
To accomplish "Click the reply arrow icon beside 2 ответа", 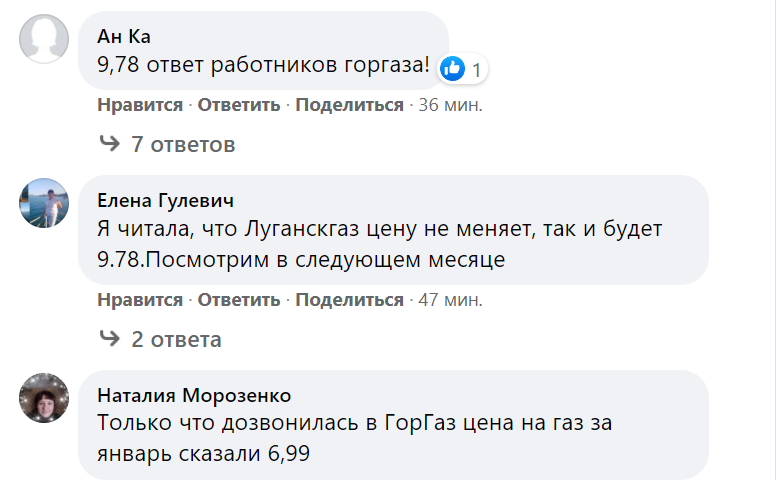I will click(109, 339).
